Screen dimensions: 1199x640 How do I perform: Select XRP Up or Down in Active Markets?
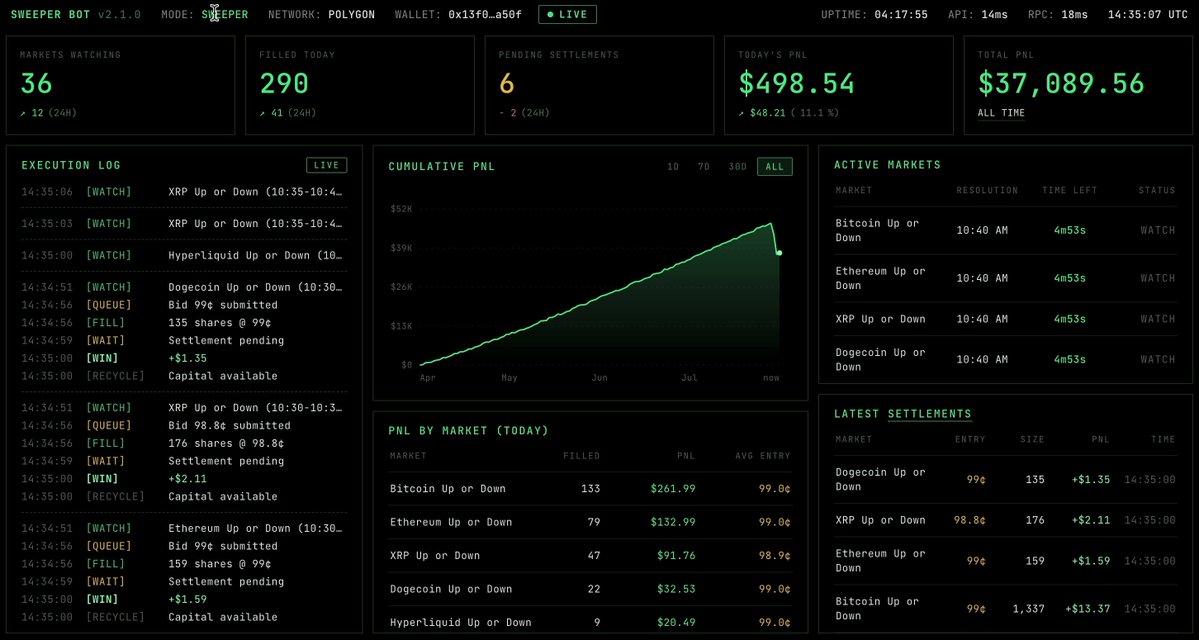click(x=1006, y=319)
